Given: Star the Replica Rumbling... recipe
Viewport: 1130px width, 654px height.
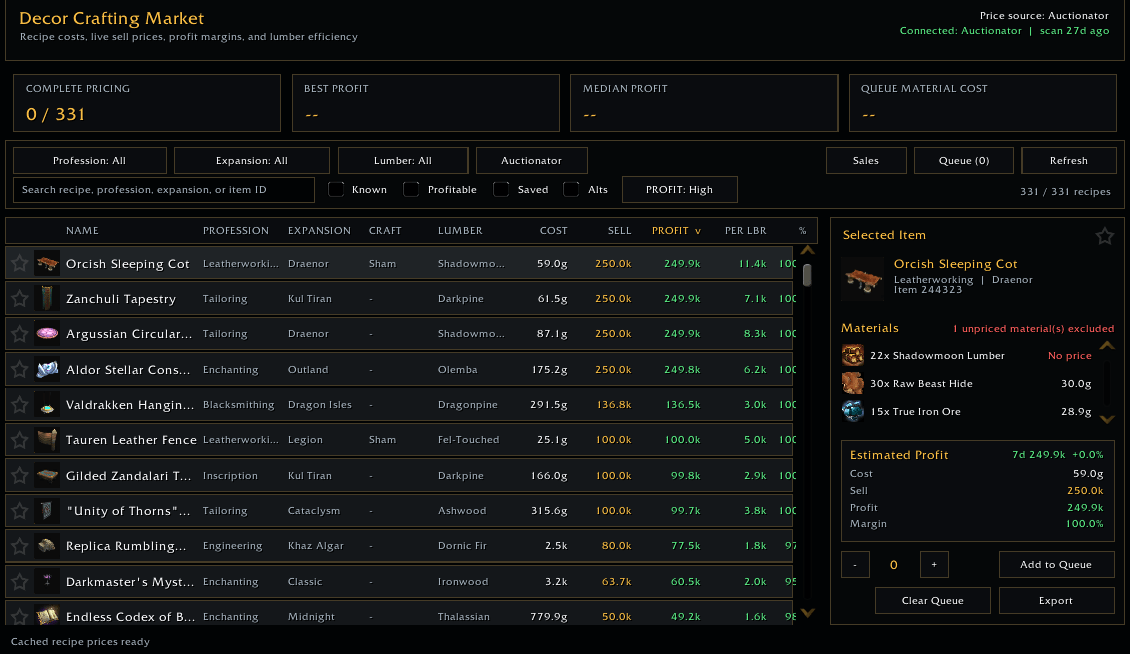Looking at the screenshot, I should (x=19, y=546).
